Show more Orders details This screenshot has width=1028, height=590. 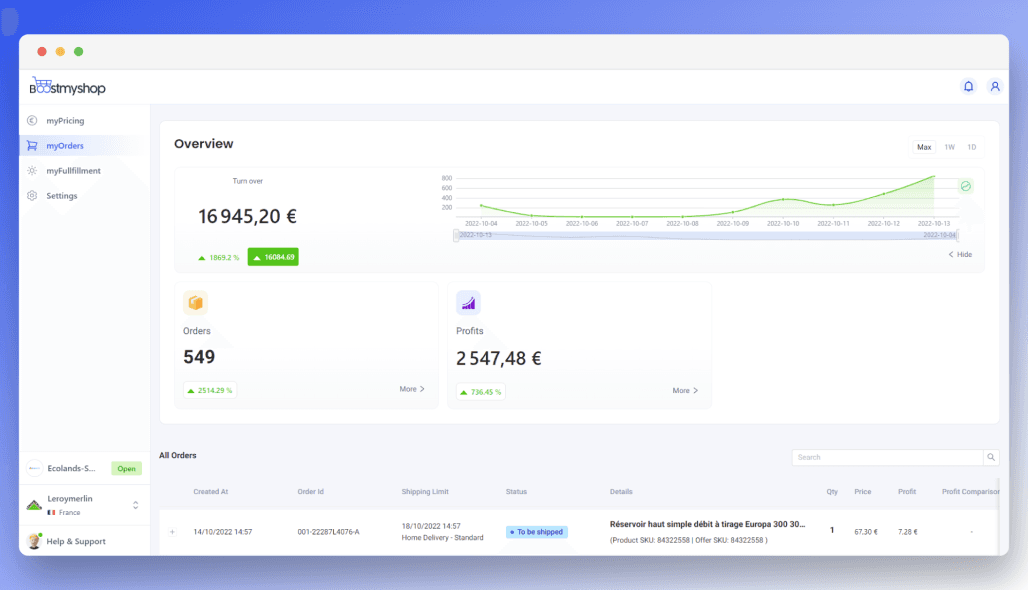tap(412, 389)
